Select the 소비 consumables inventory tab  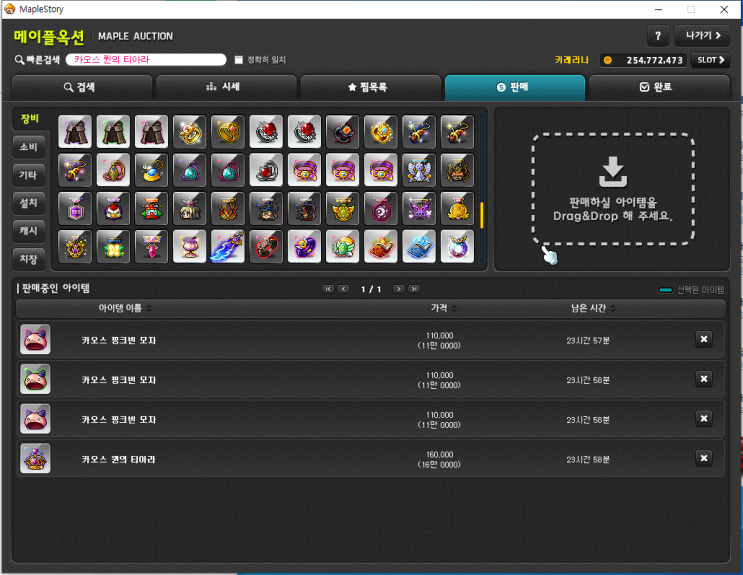pyautogui.click(x=29, y=147)
